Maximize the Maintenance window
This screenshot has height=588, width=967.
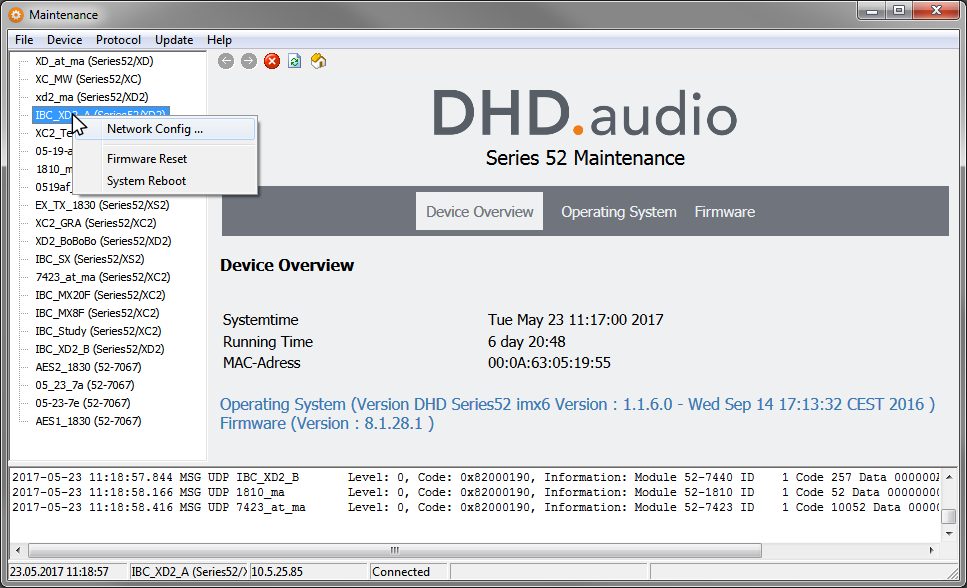(899, 11)
